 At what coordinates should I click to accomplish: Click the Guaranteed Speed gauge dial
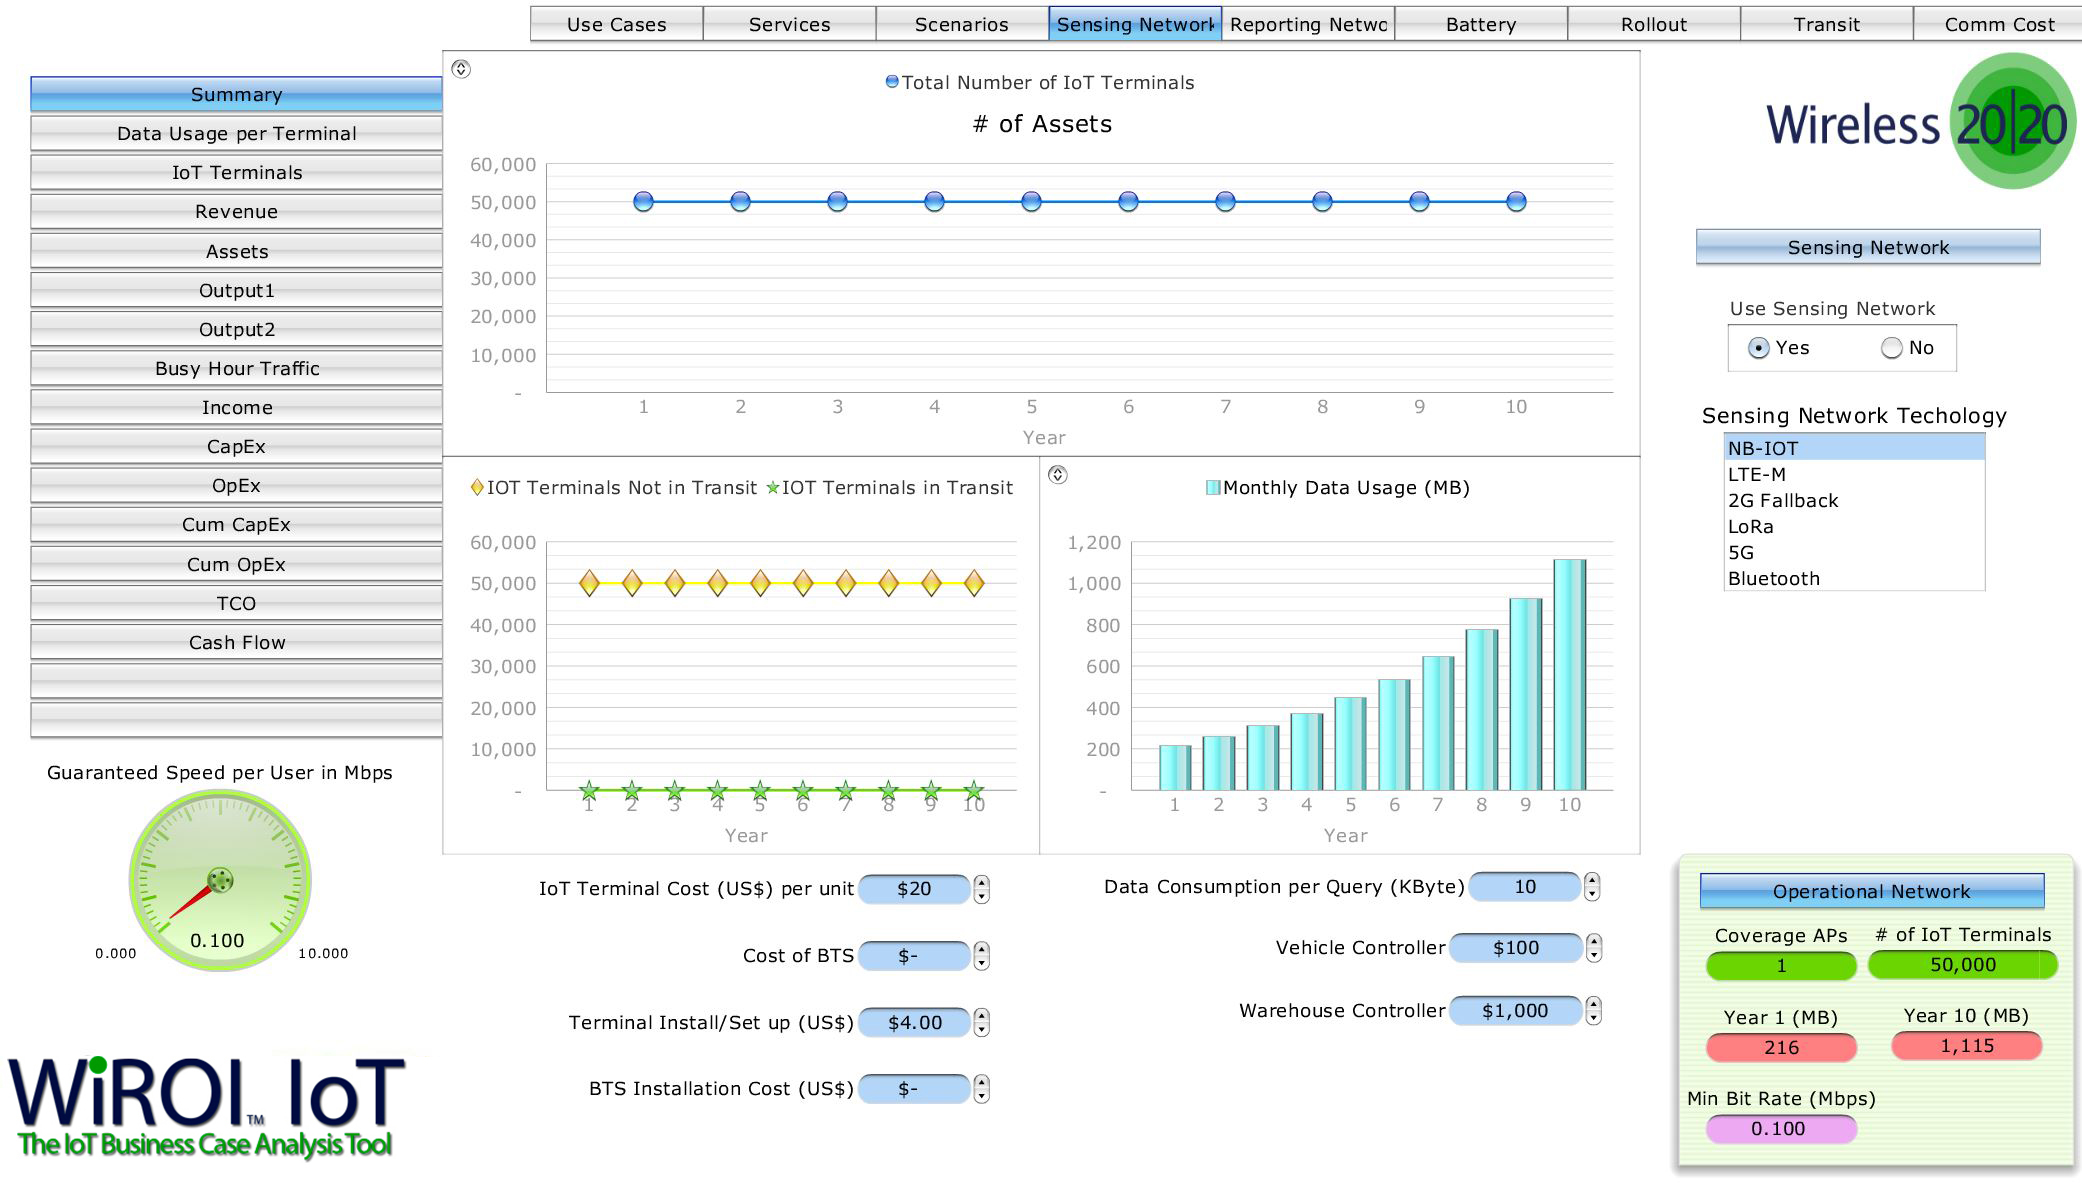pos(220,880)
